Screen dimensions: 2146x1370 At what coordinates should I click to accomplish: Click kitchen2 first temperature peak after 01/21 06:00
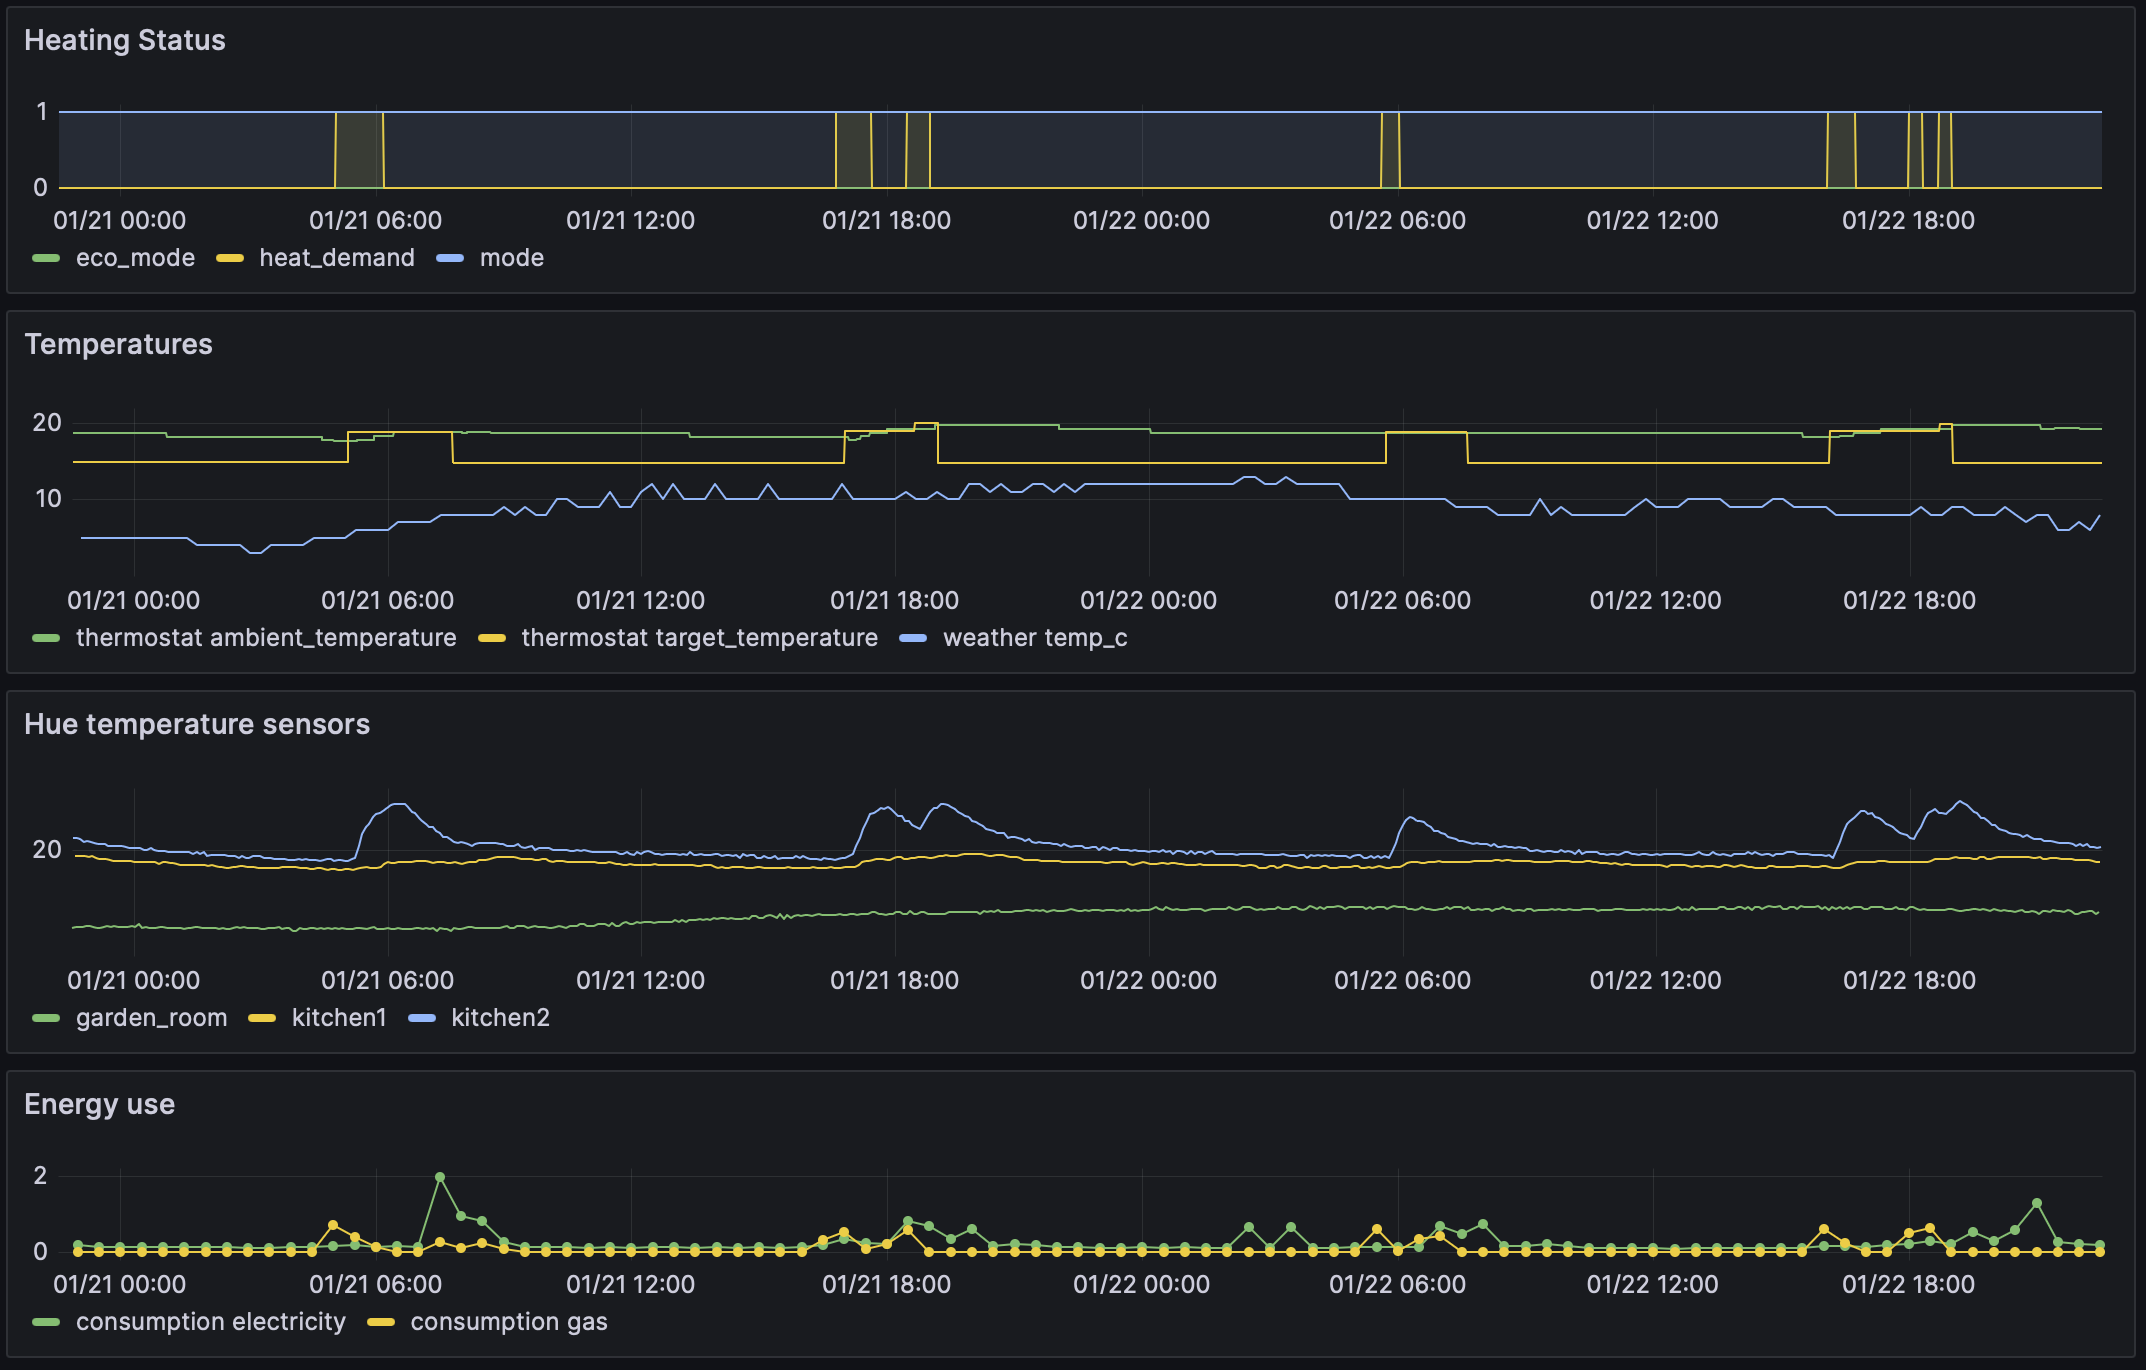click(399, 805)
